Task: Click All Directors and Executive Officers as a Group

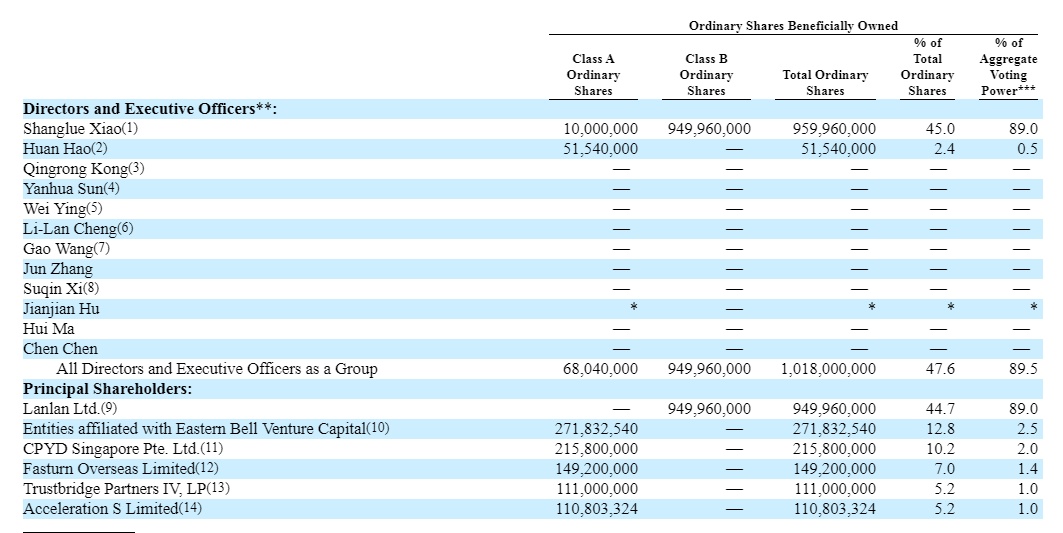Action: [x=217, y=369]
